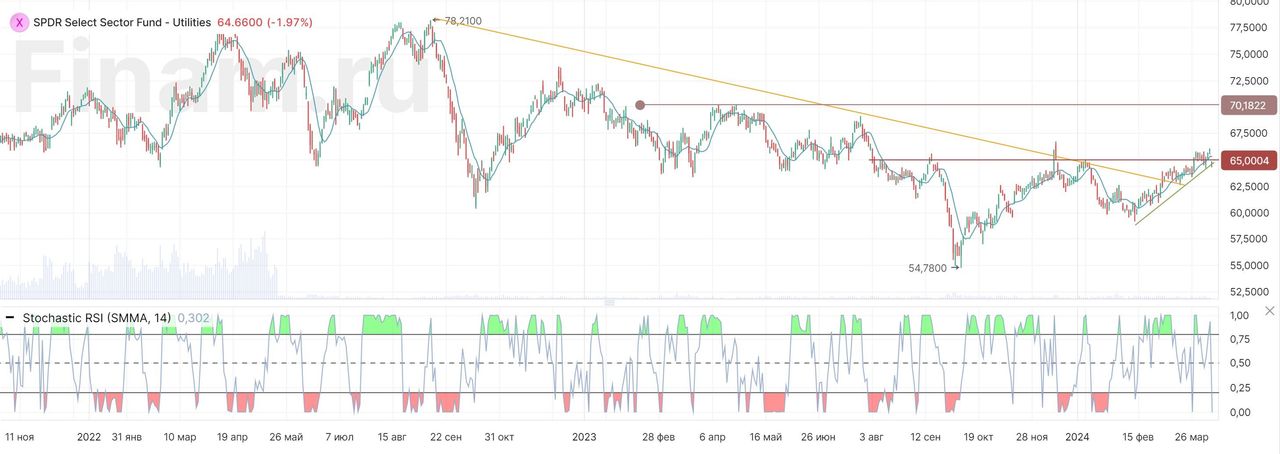Click the Stochastic RSI value 0,302
The image size is (1280, 454).
coord(192,317)
